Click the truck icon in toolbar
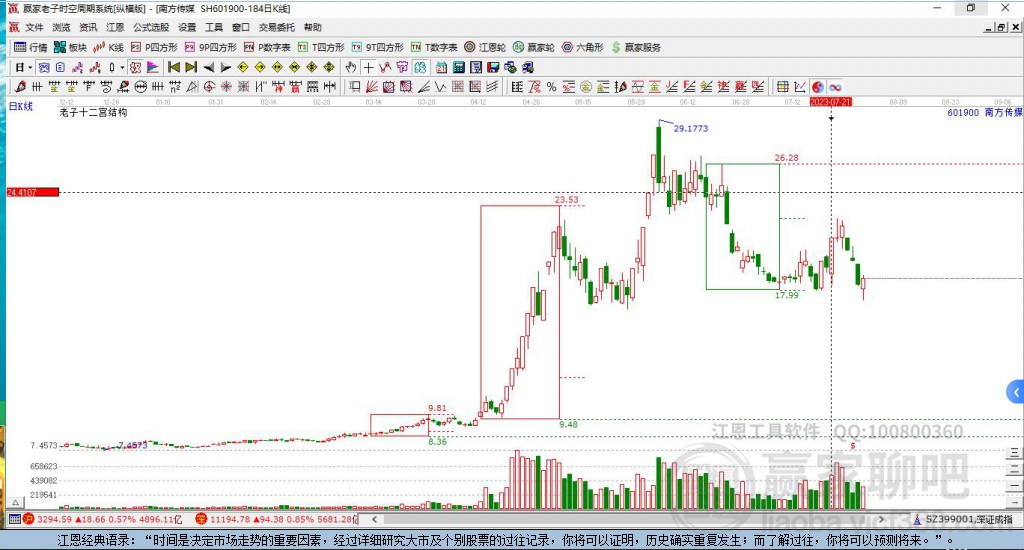This screenshot has height=550, width=1024. [527, 67]
